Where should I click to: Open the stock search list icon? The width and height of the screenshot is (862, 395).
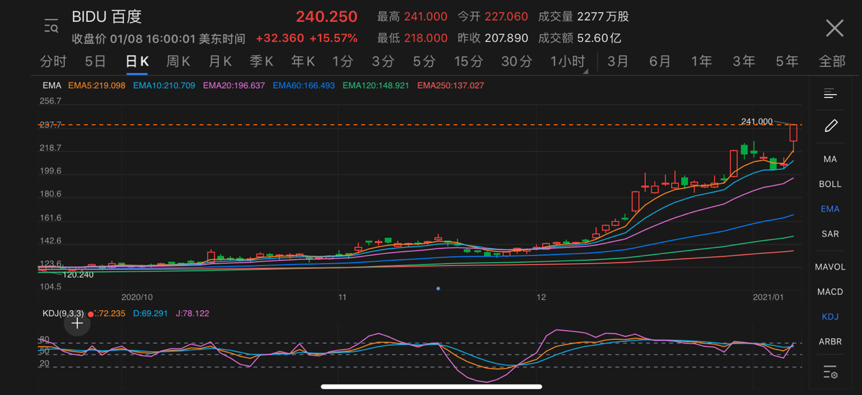[51, 26]
